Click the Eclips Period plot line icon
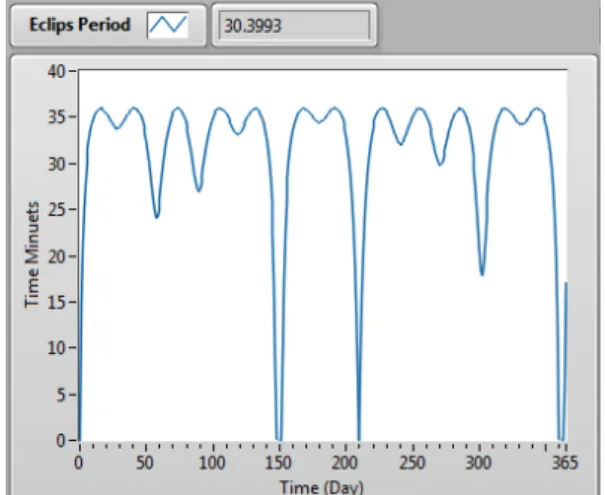 click(x=168, y=25)
